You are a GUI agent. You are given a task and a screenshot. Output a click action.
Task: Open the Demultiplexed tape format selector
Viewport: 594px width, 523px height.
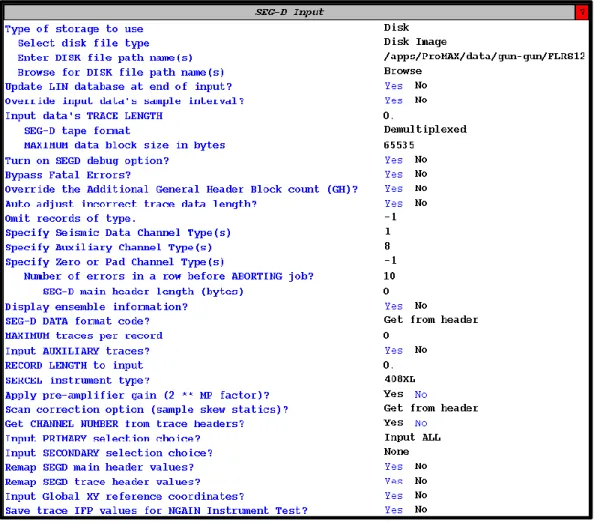(425, 130)
